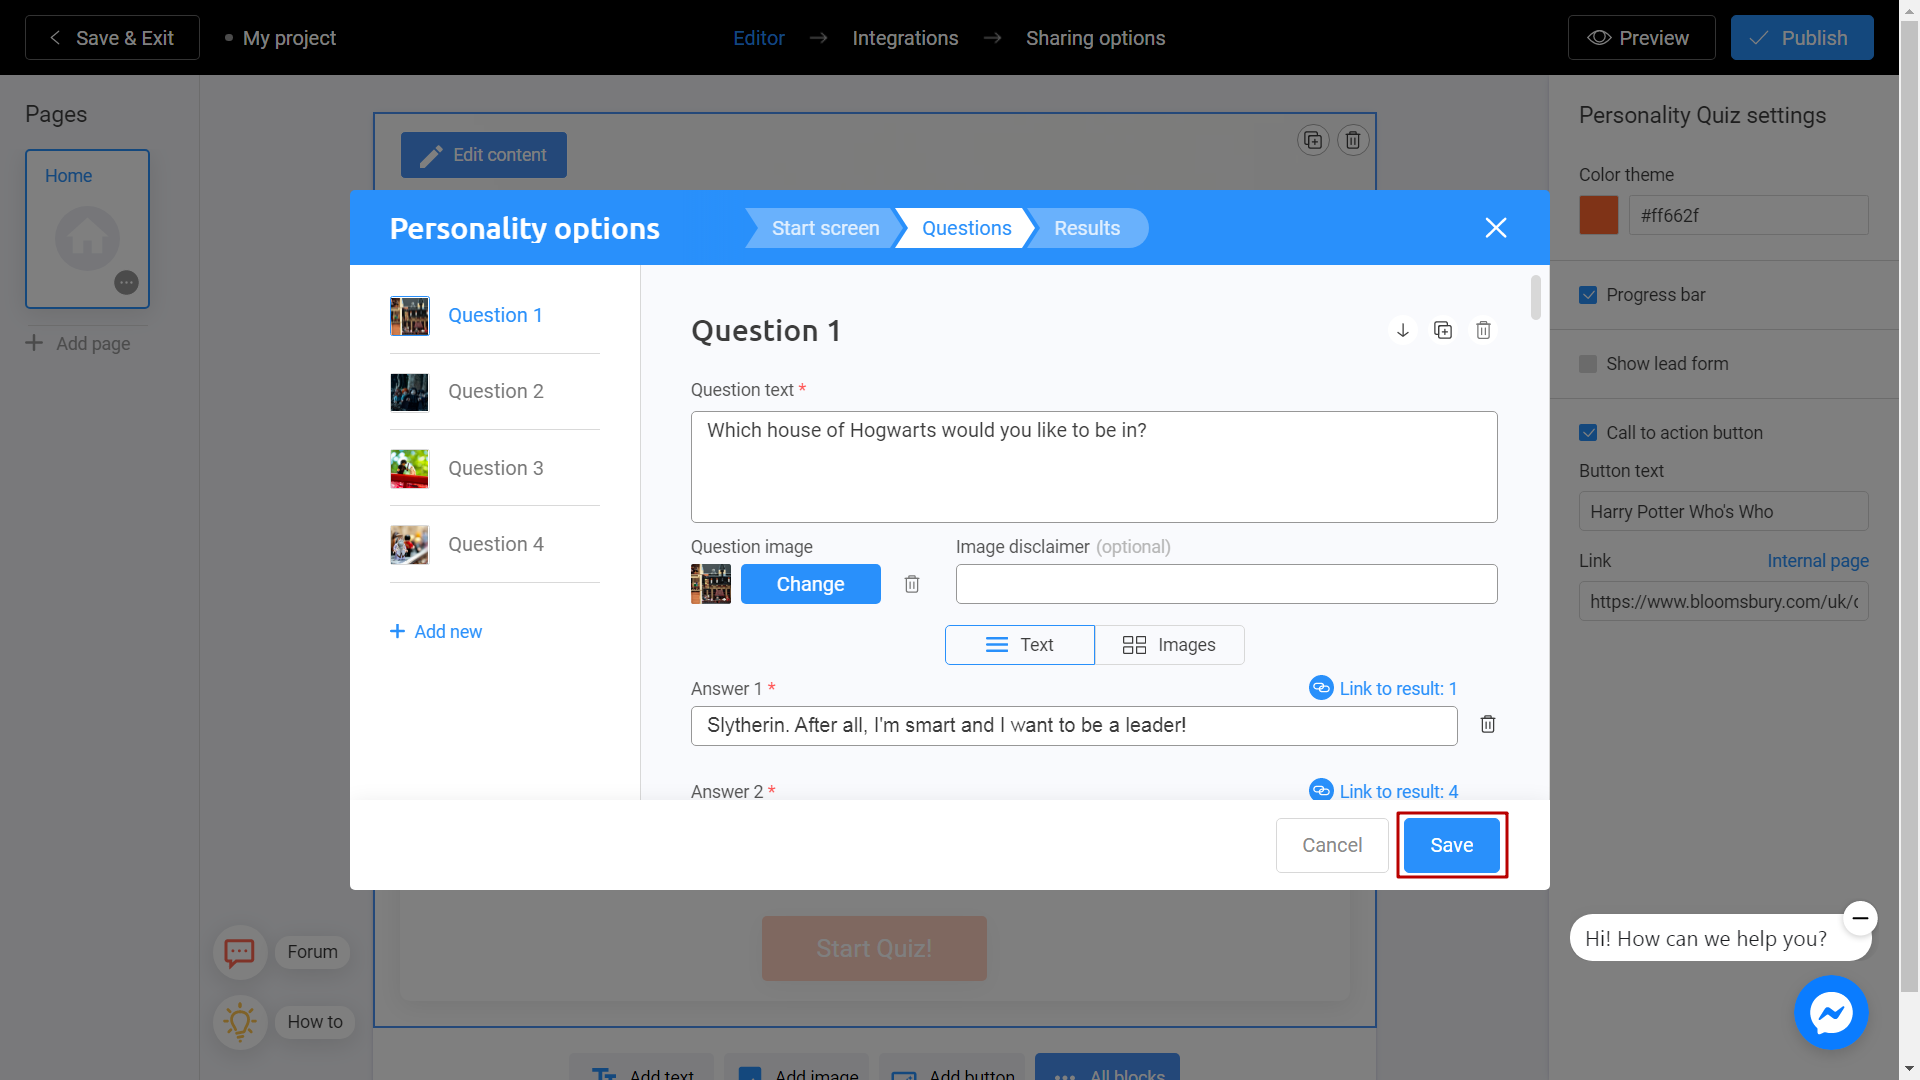The height and width of the screenshot is (1080, 1920).
Task: Click the Change question image button icon
Action: pos(808,583)
